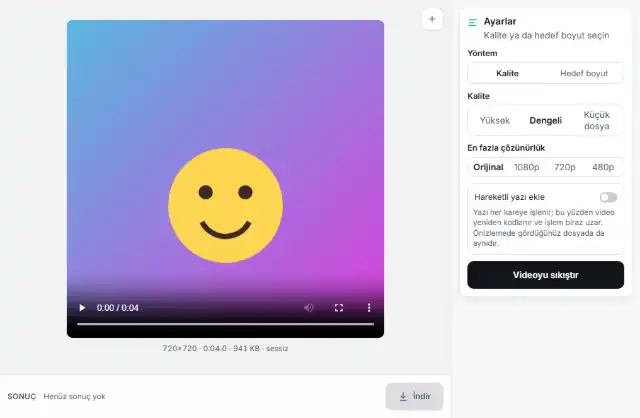Click the video info text 720×720
Screen dimensions: 640x418
click(x=225, y=348)
